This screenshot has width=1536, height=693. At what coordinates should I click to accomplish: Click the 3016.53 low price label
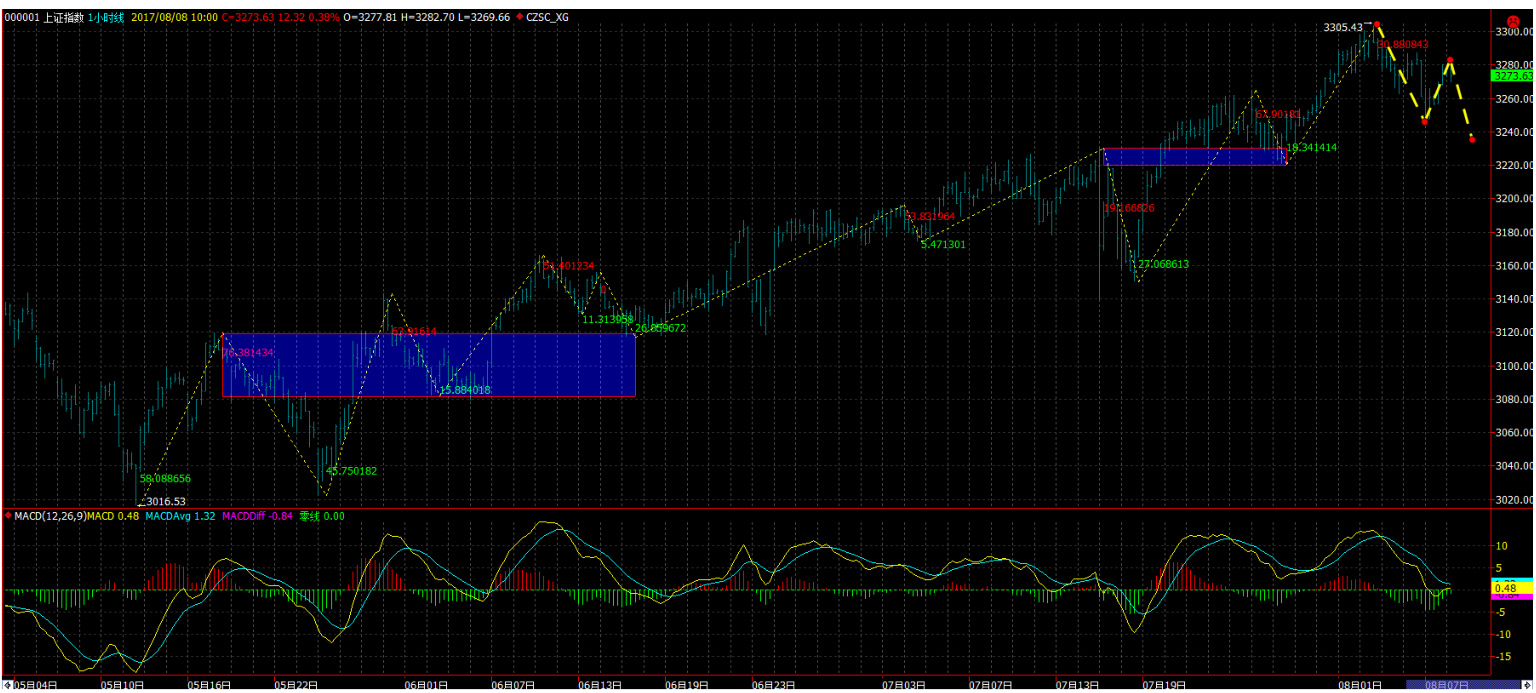[166, 501]
